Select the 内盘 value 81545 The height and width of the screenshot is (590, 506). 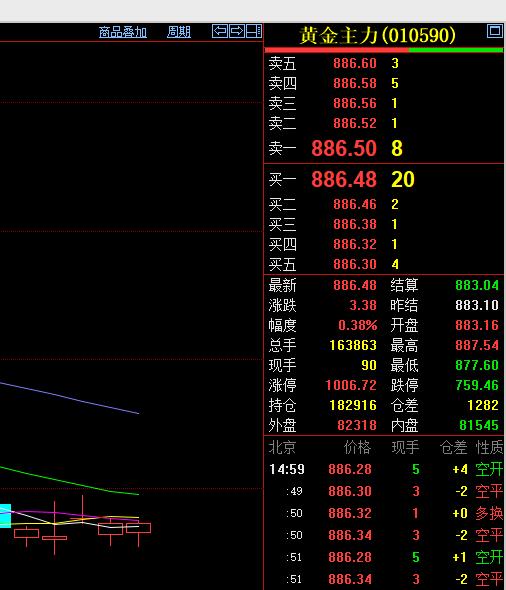tap(479, 425)
